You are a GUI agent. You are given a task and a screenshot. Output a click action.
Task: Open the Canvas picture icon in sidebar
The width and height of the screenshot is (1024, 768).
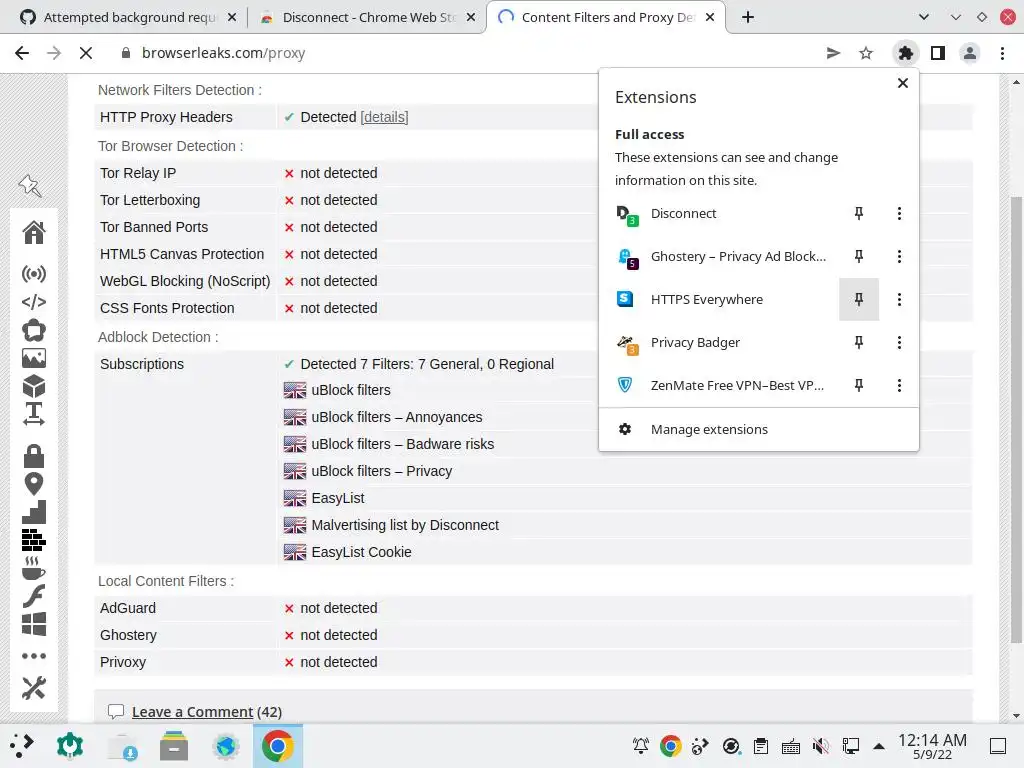[x=34, y=358]
